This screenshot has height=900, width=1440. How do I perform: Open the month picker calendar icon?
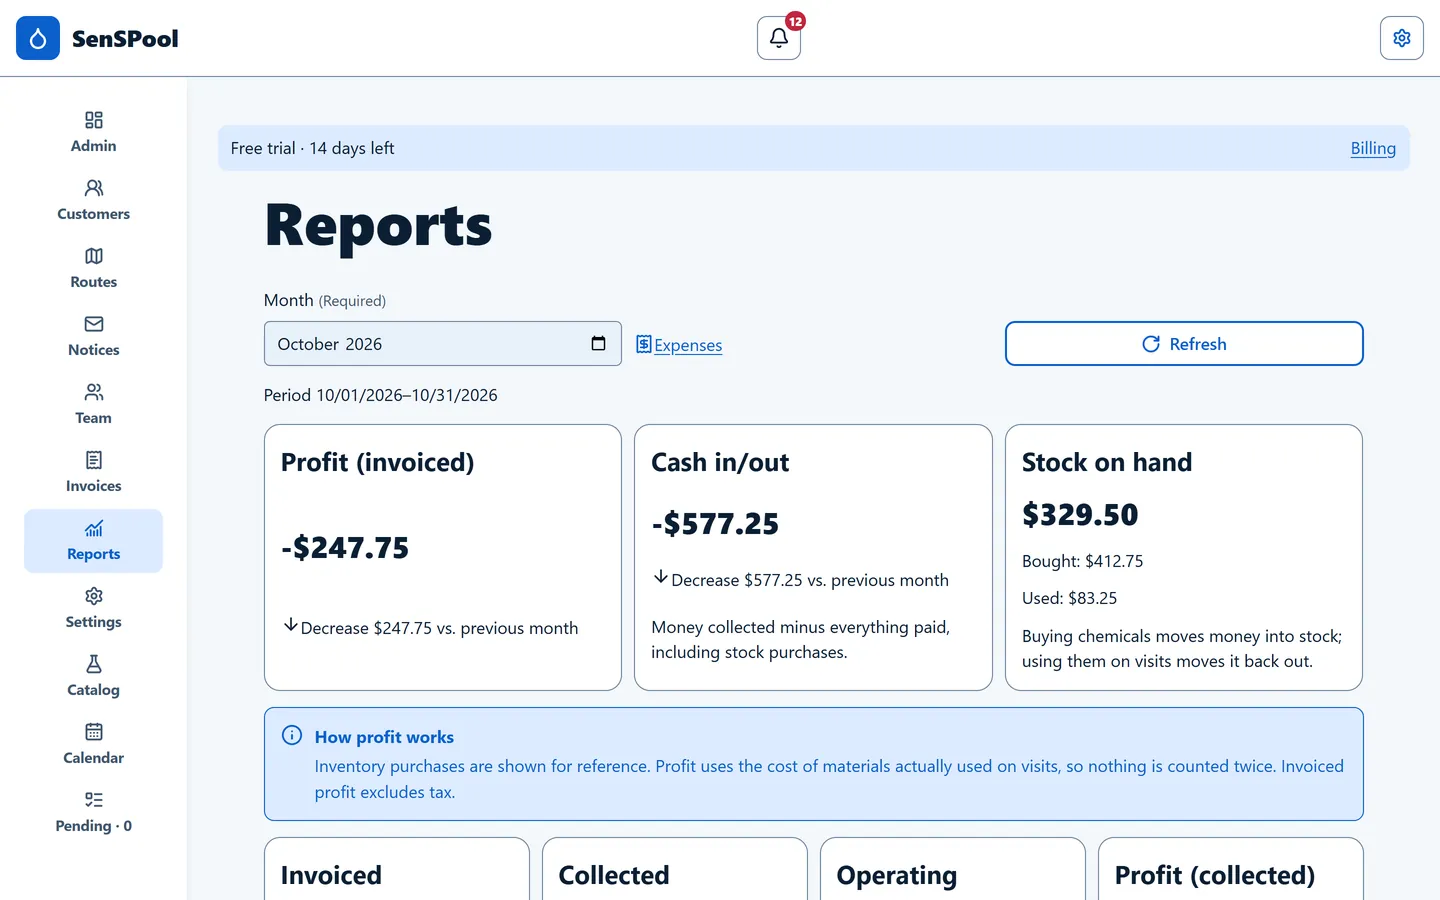(598, 343)
